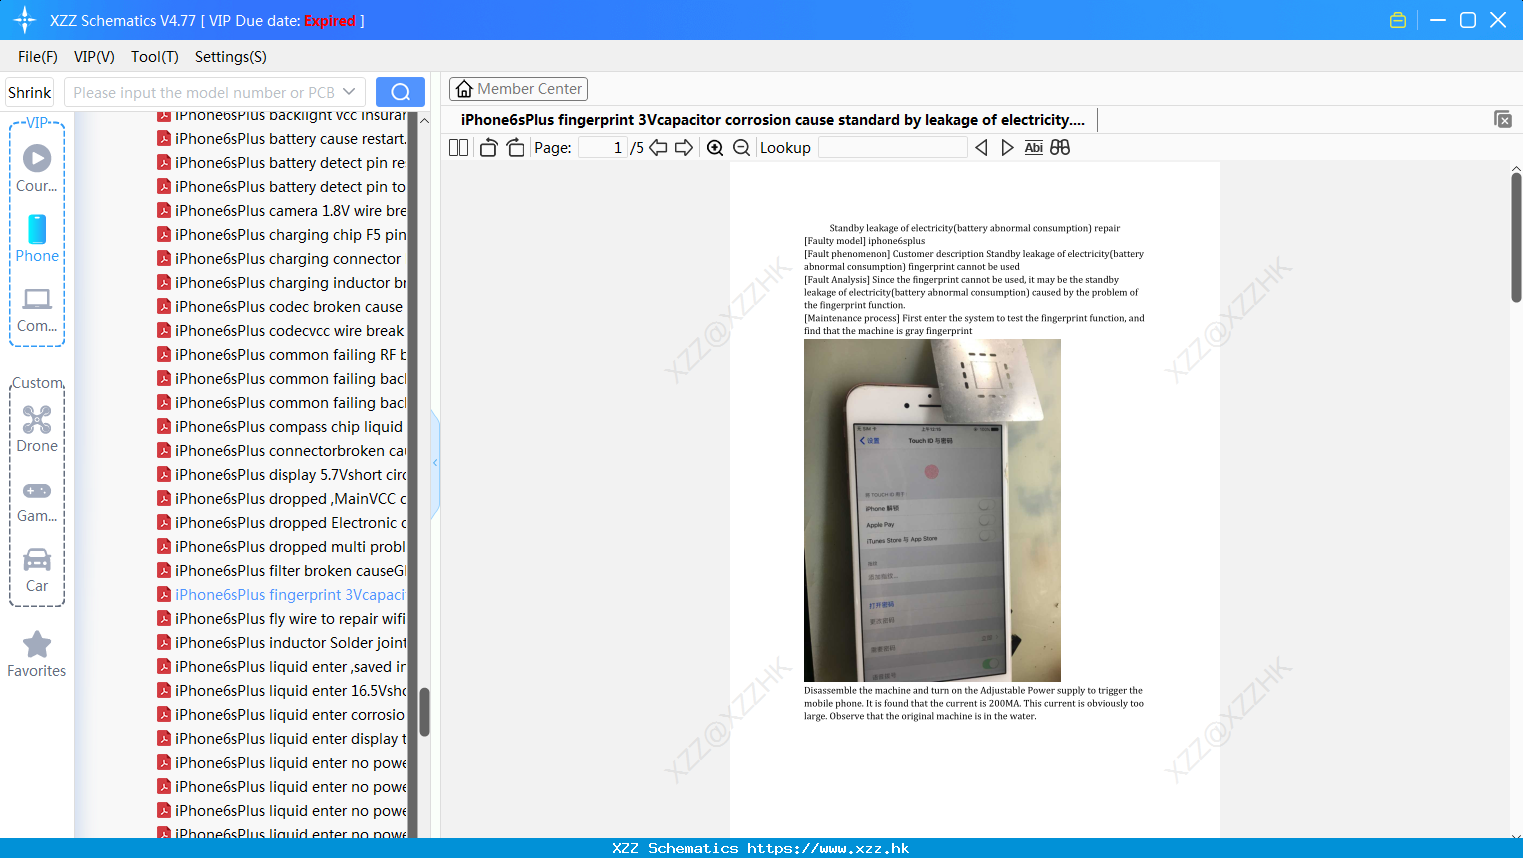Select the fingerprint 3Vcapacitor document tab
1523x858 pixels.
pyautogui.click(x=772, y=120)
